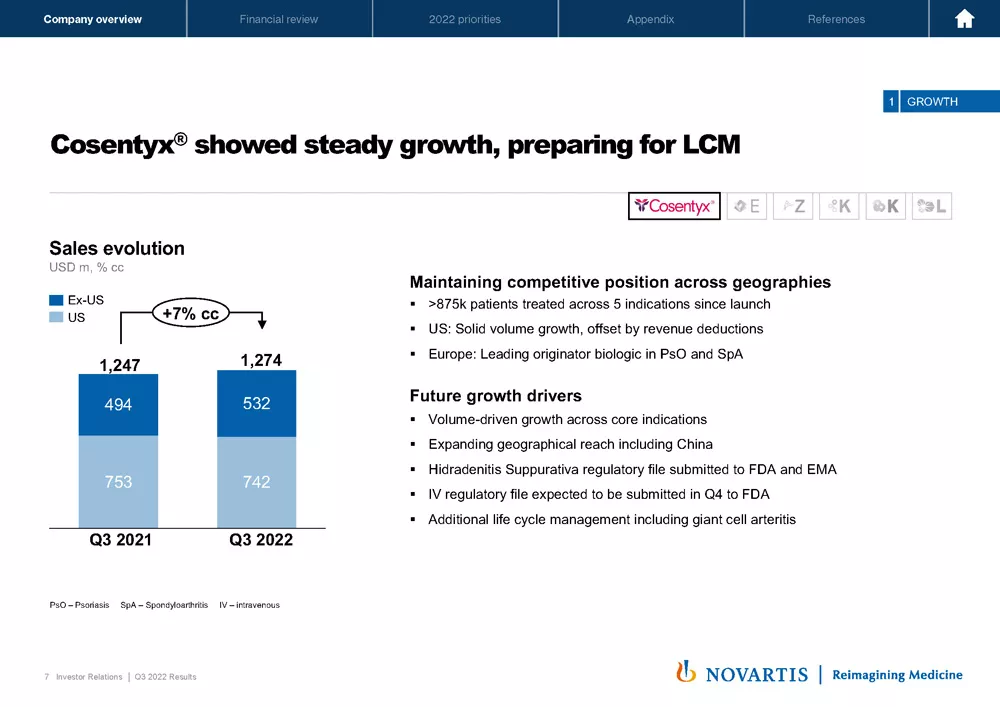
Task: Open the K product icon beside the L icon
Action: [x=886, y=206]
